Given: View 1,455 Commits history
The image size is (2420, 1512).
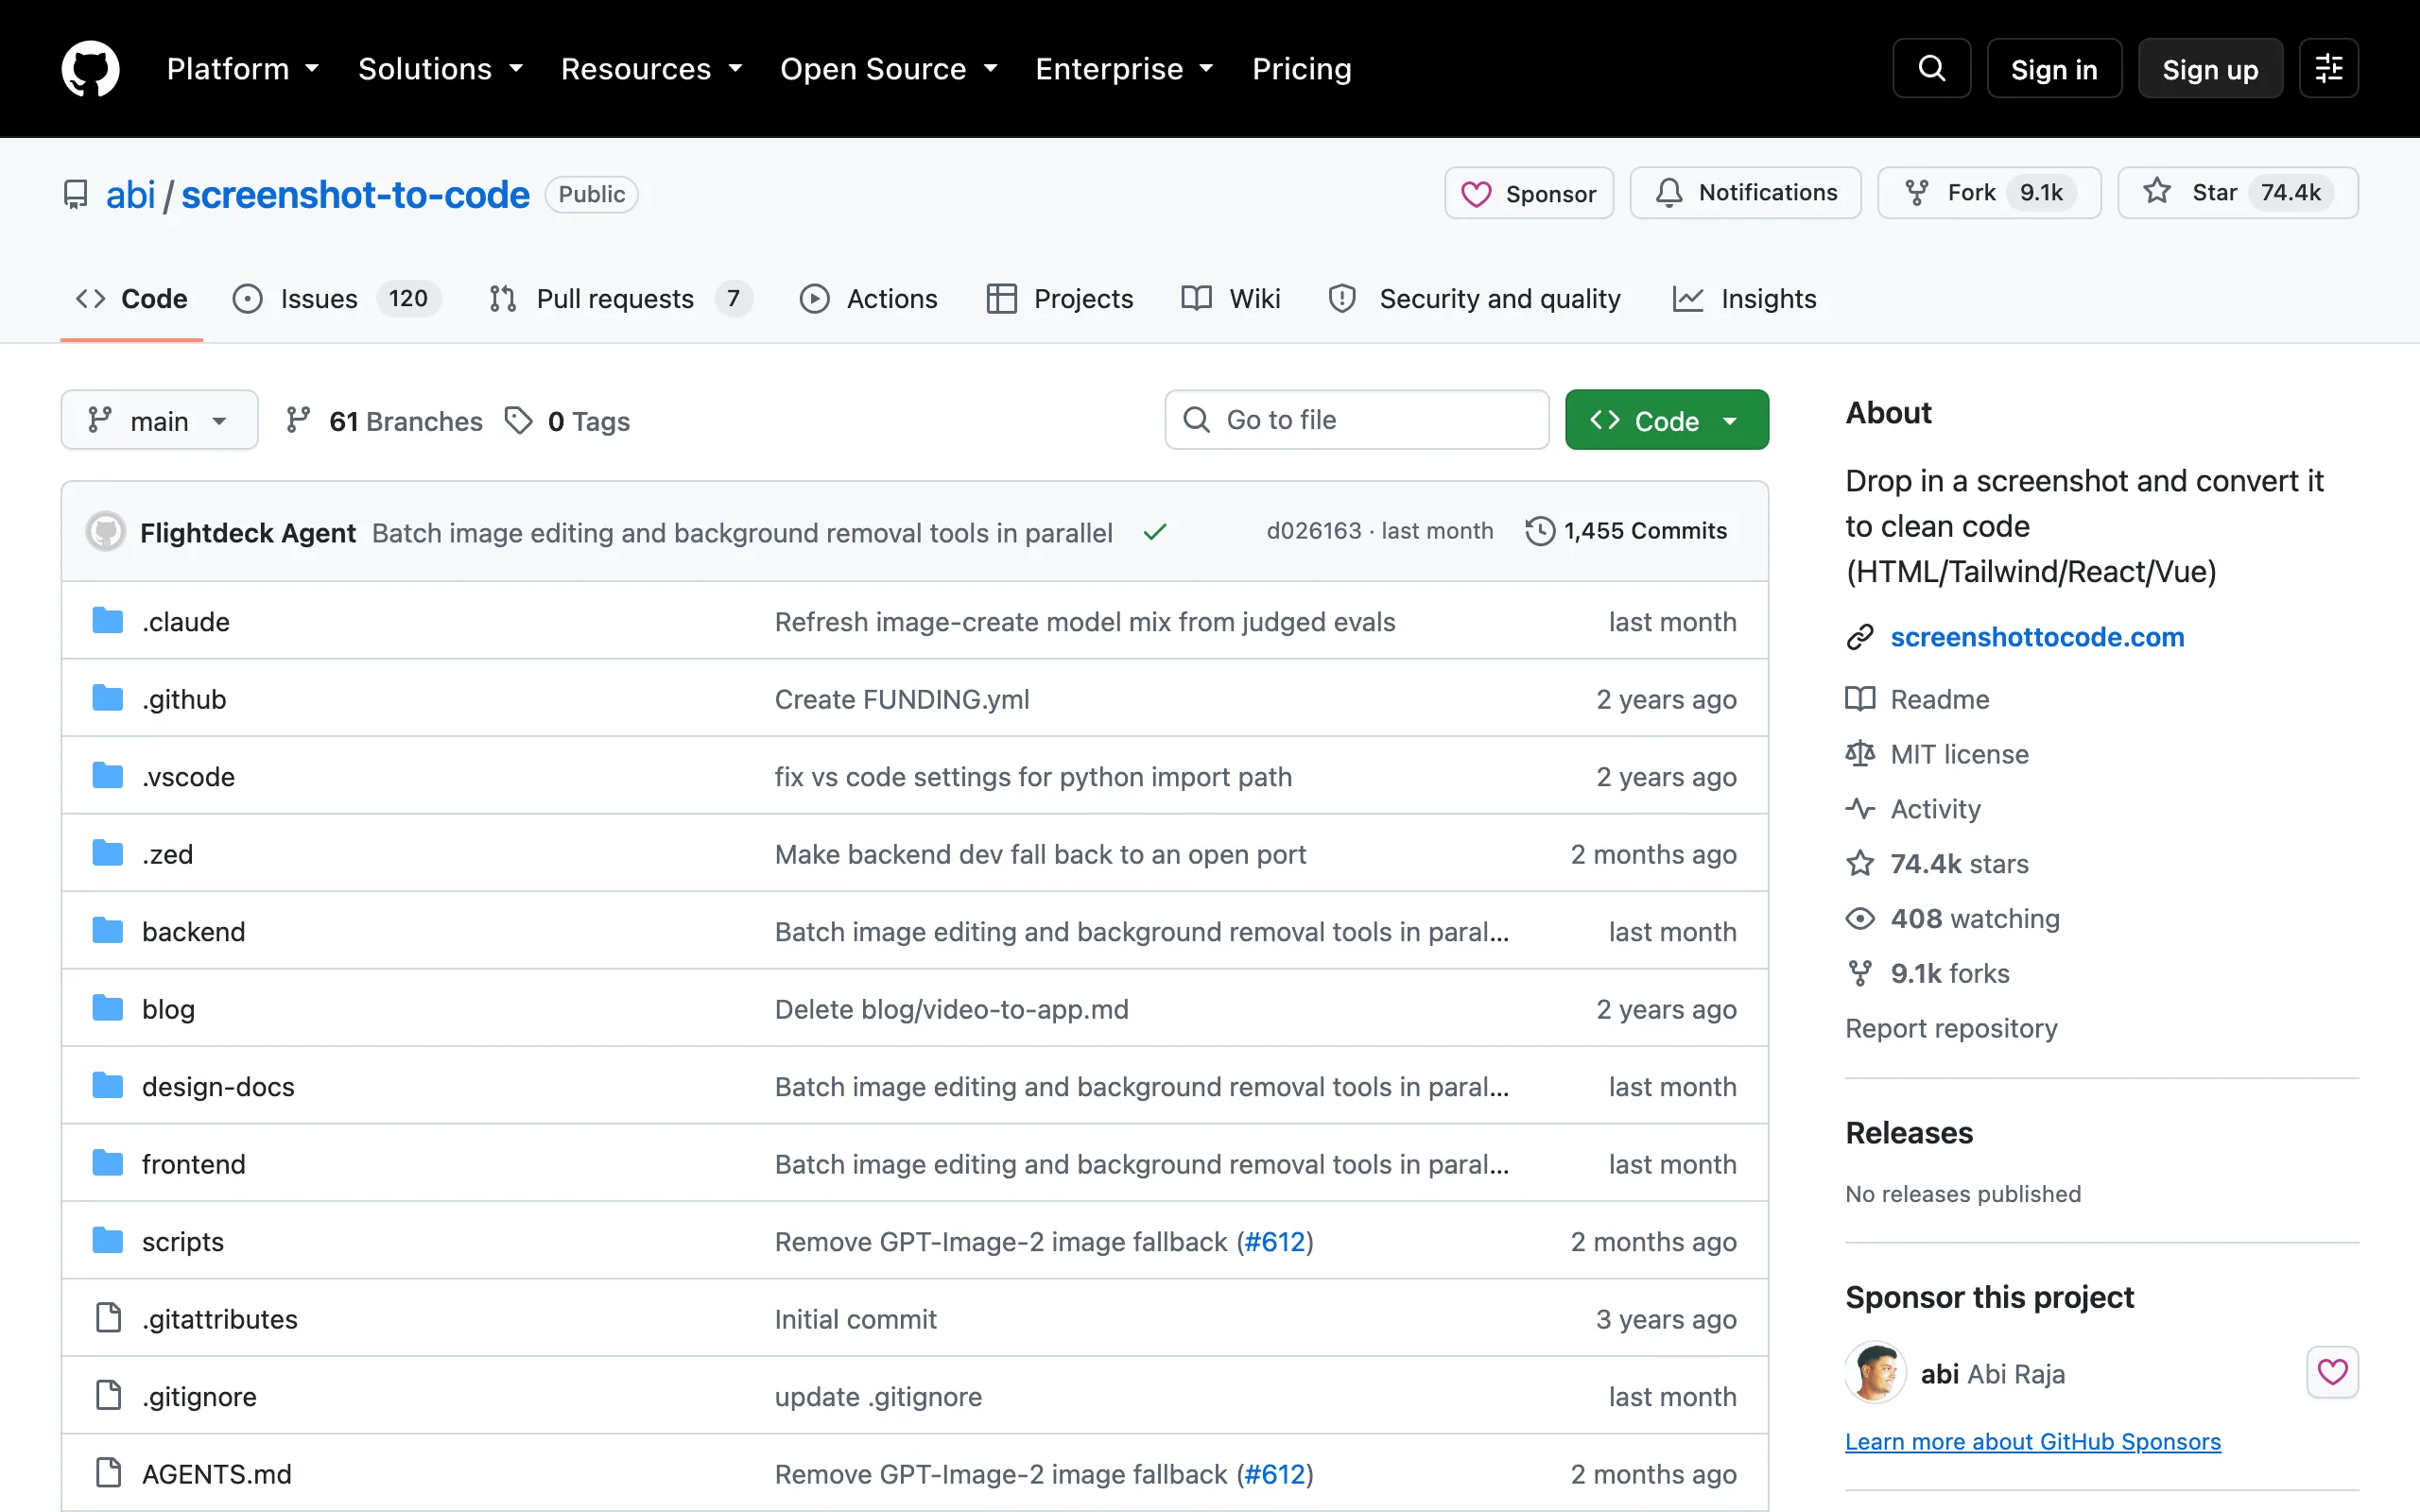Looking at the screenshot, I should (1626, 531).
